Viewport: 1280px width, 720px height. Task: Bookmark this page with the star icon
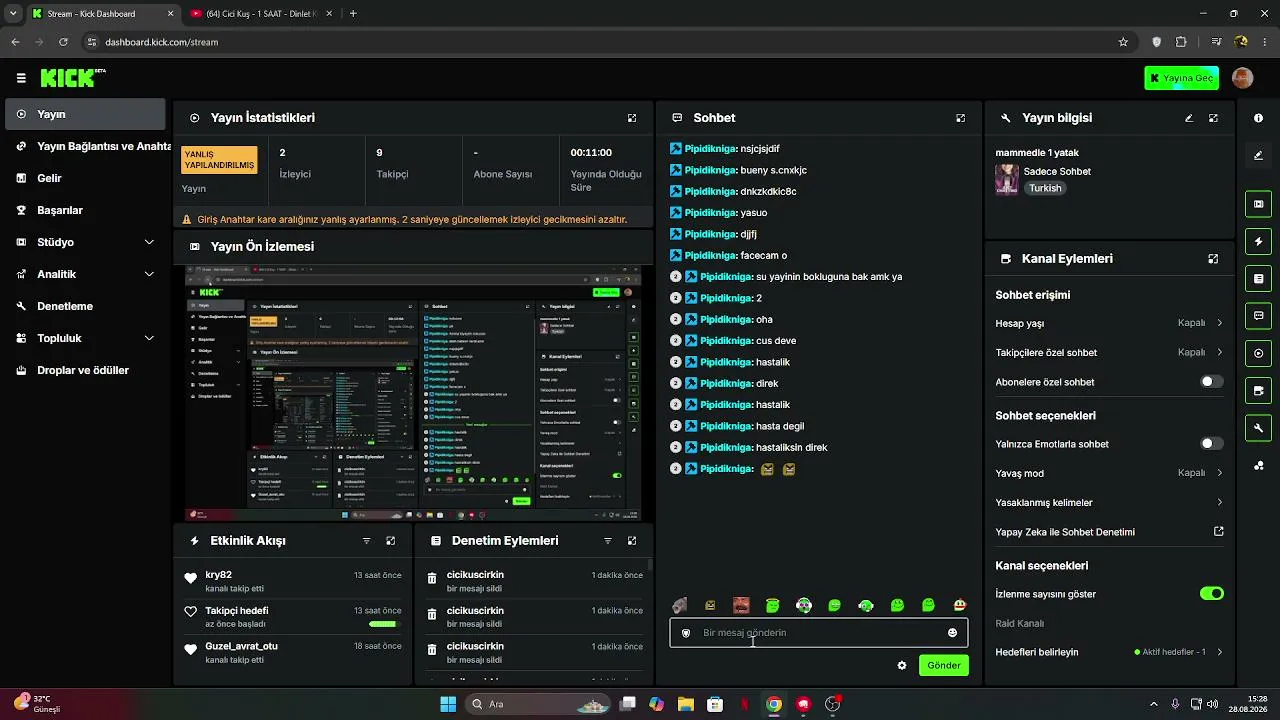click(x=1123, y=42)
